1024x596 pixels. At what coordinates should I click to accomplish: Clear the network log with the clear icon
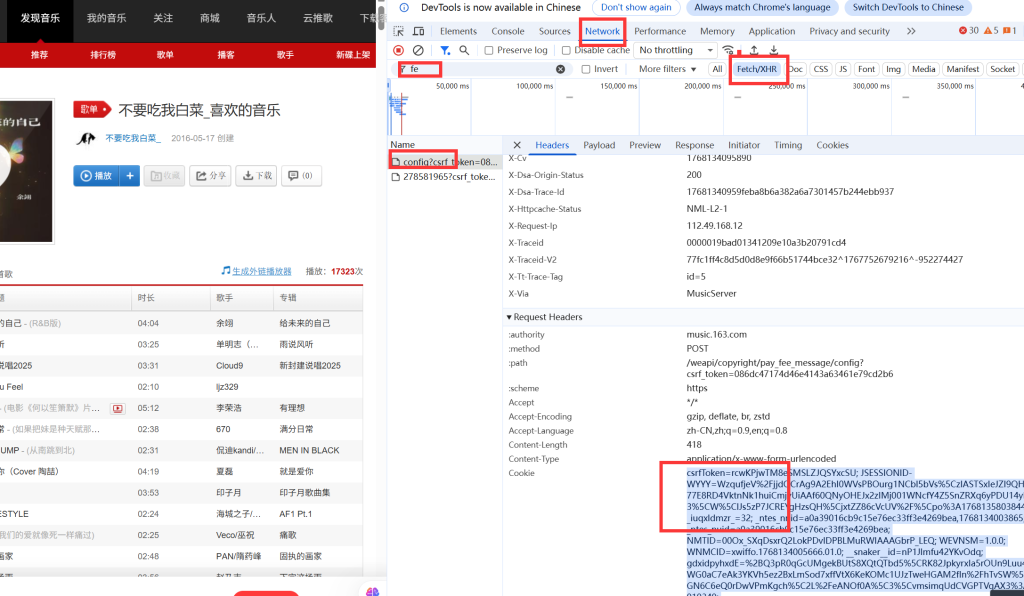[x=418, y=50]
